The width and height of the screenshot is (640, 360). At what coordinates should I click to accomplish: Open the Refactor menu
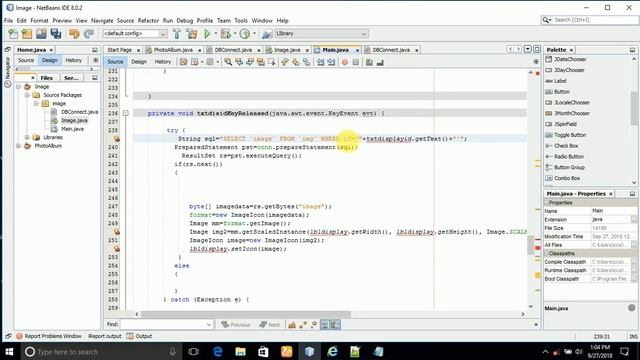[148, 20]
